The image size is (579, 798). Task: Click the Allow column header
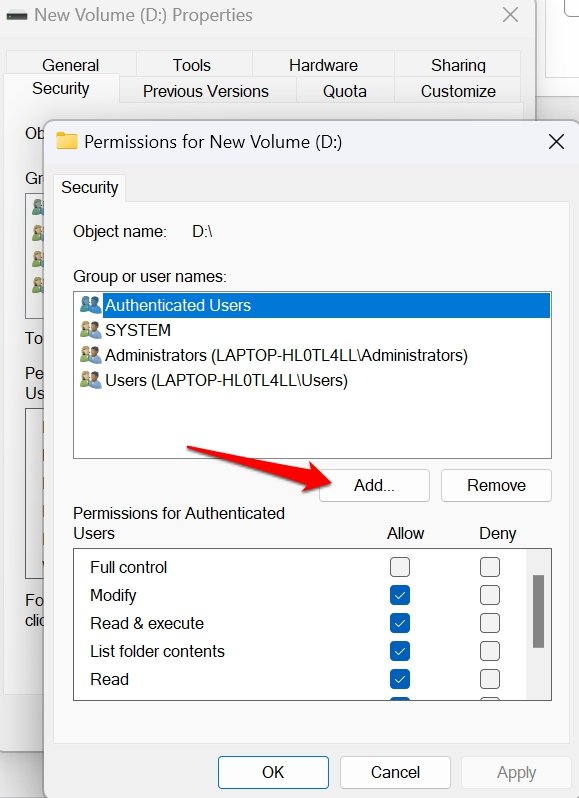(x=406, y=533)
